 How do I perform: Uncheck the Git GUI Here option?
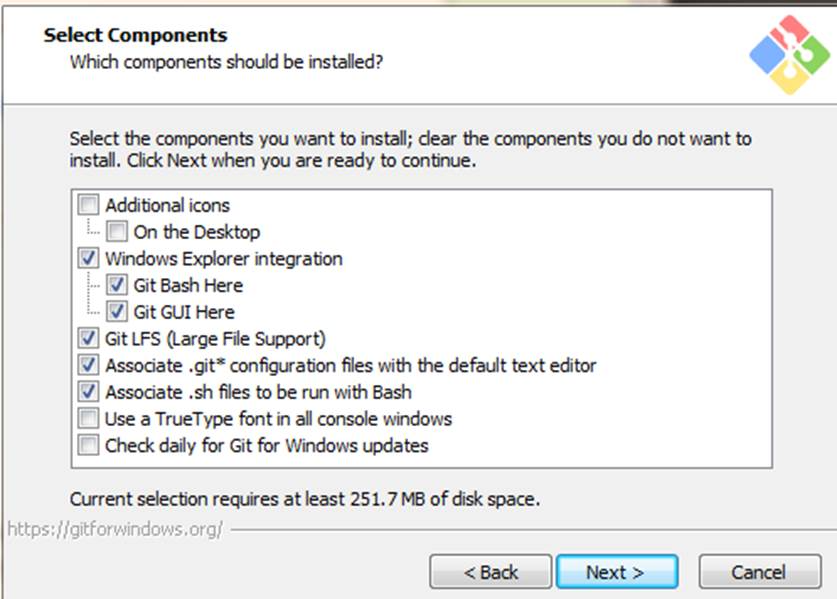point(116,311)
